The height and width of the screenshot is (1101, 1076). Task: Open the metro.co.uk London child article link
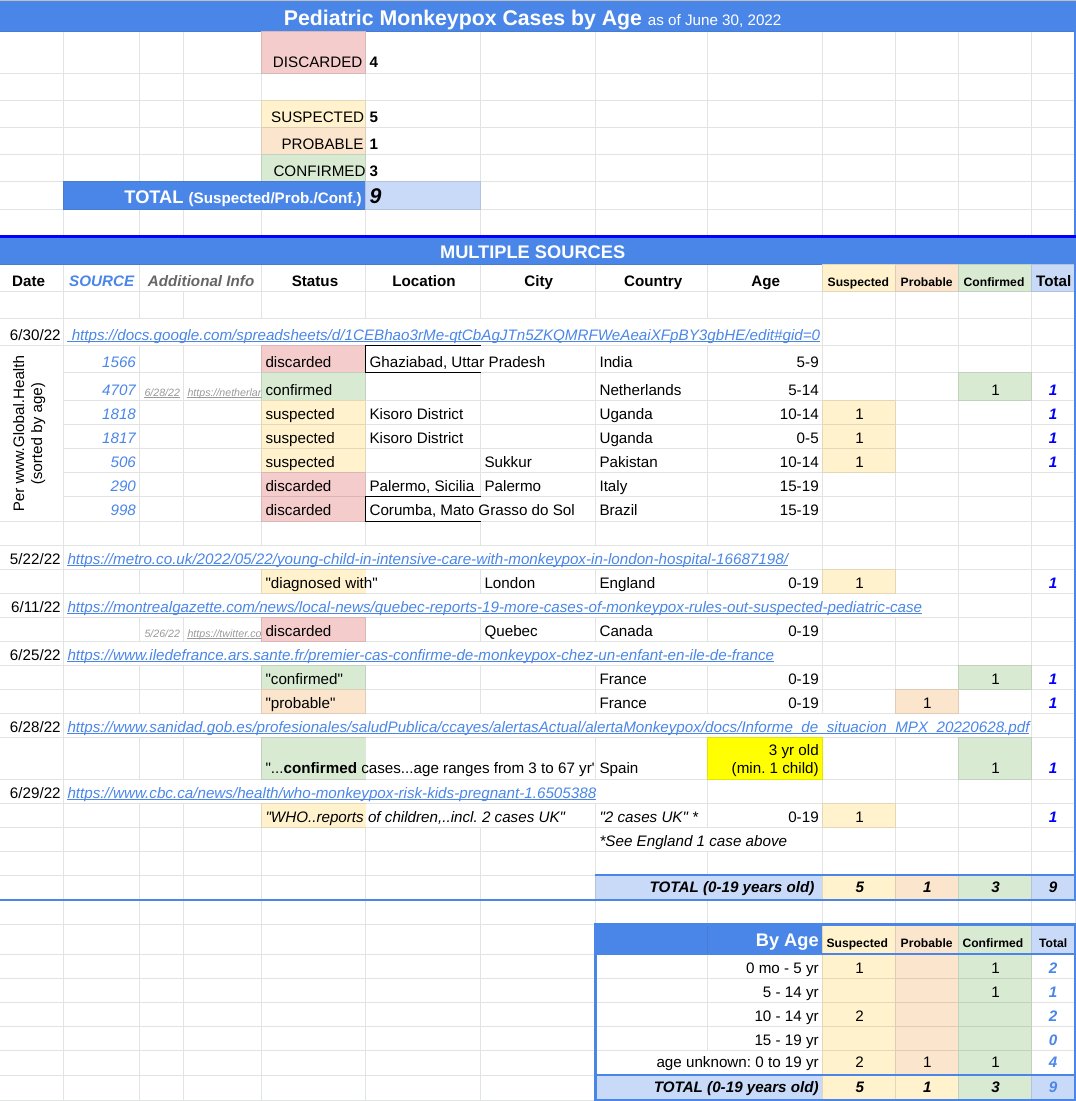click(x=428, y=559)
